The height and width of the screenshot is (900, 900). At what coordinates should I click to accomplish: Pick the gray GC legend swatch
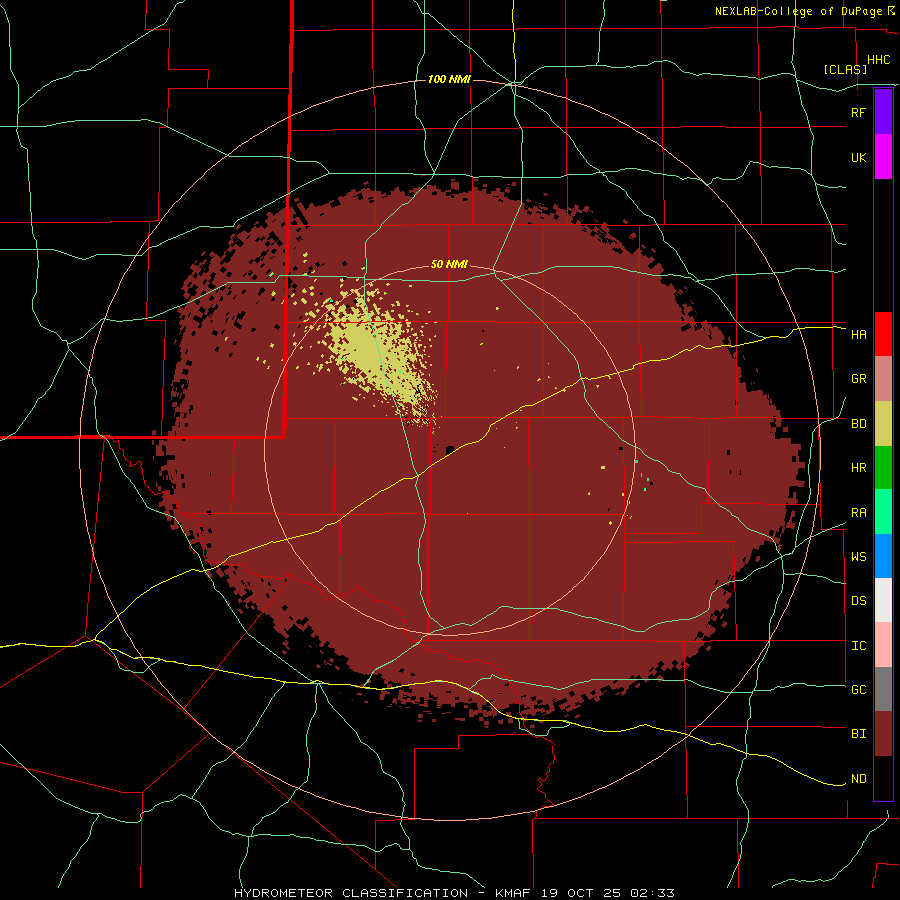883,689
